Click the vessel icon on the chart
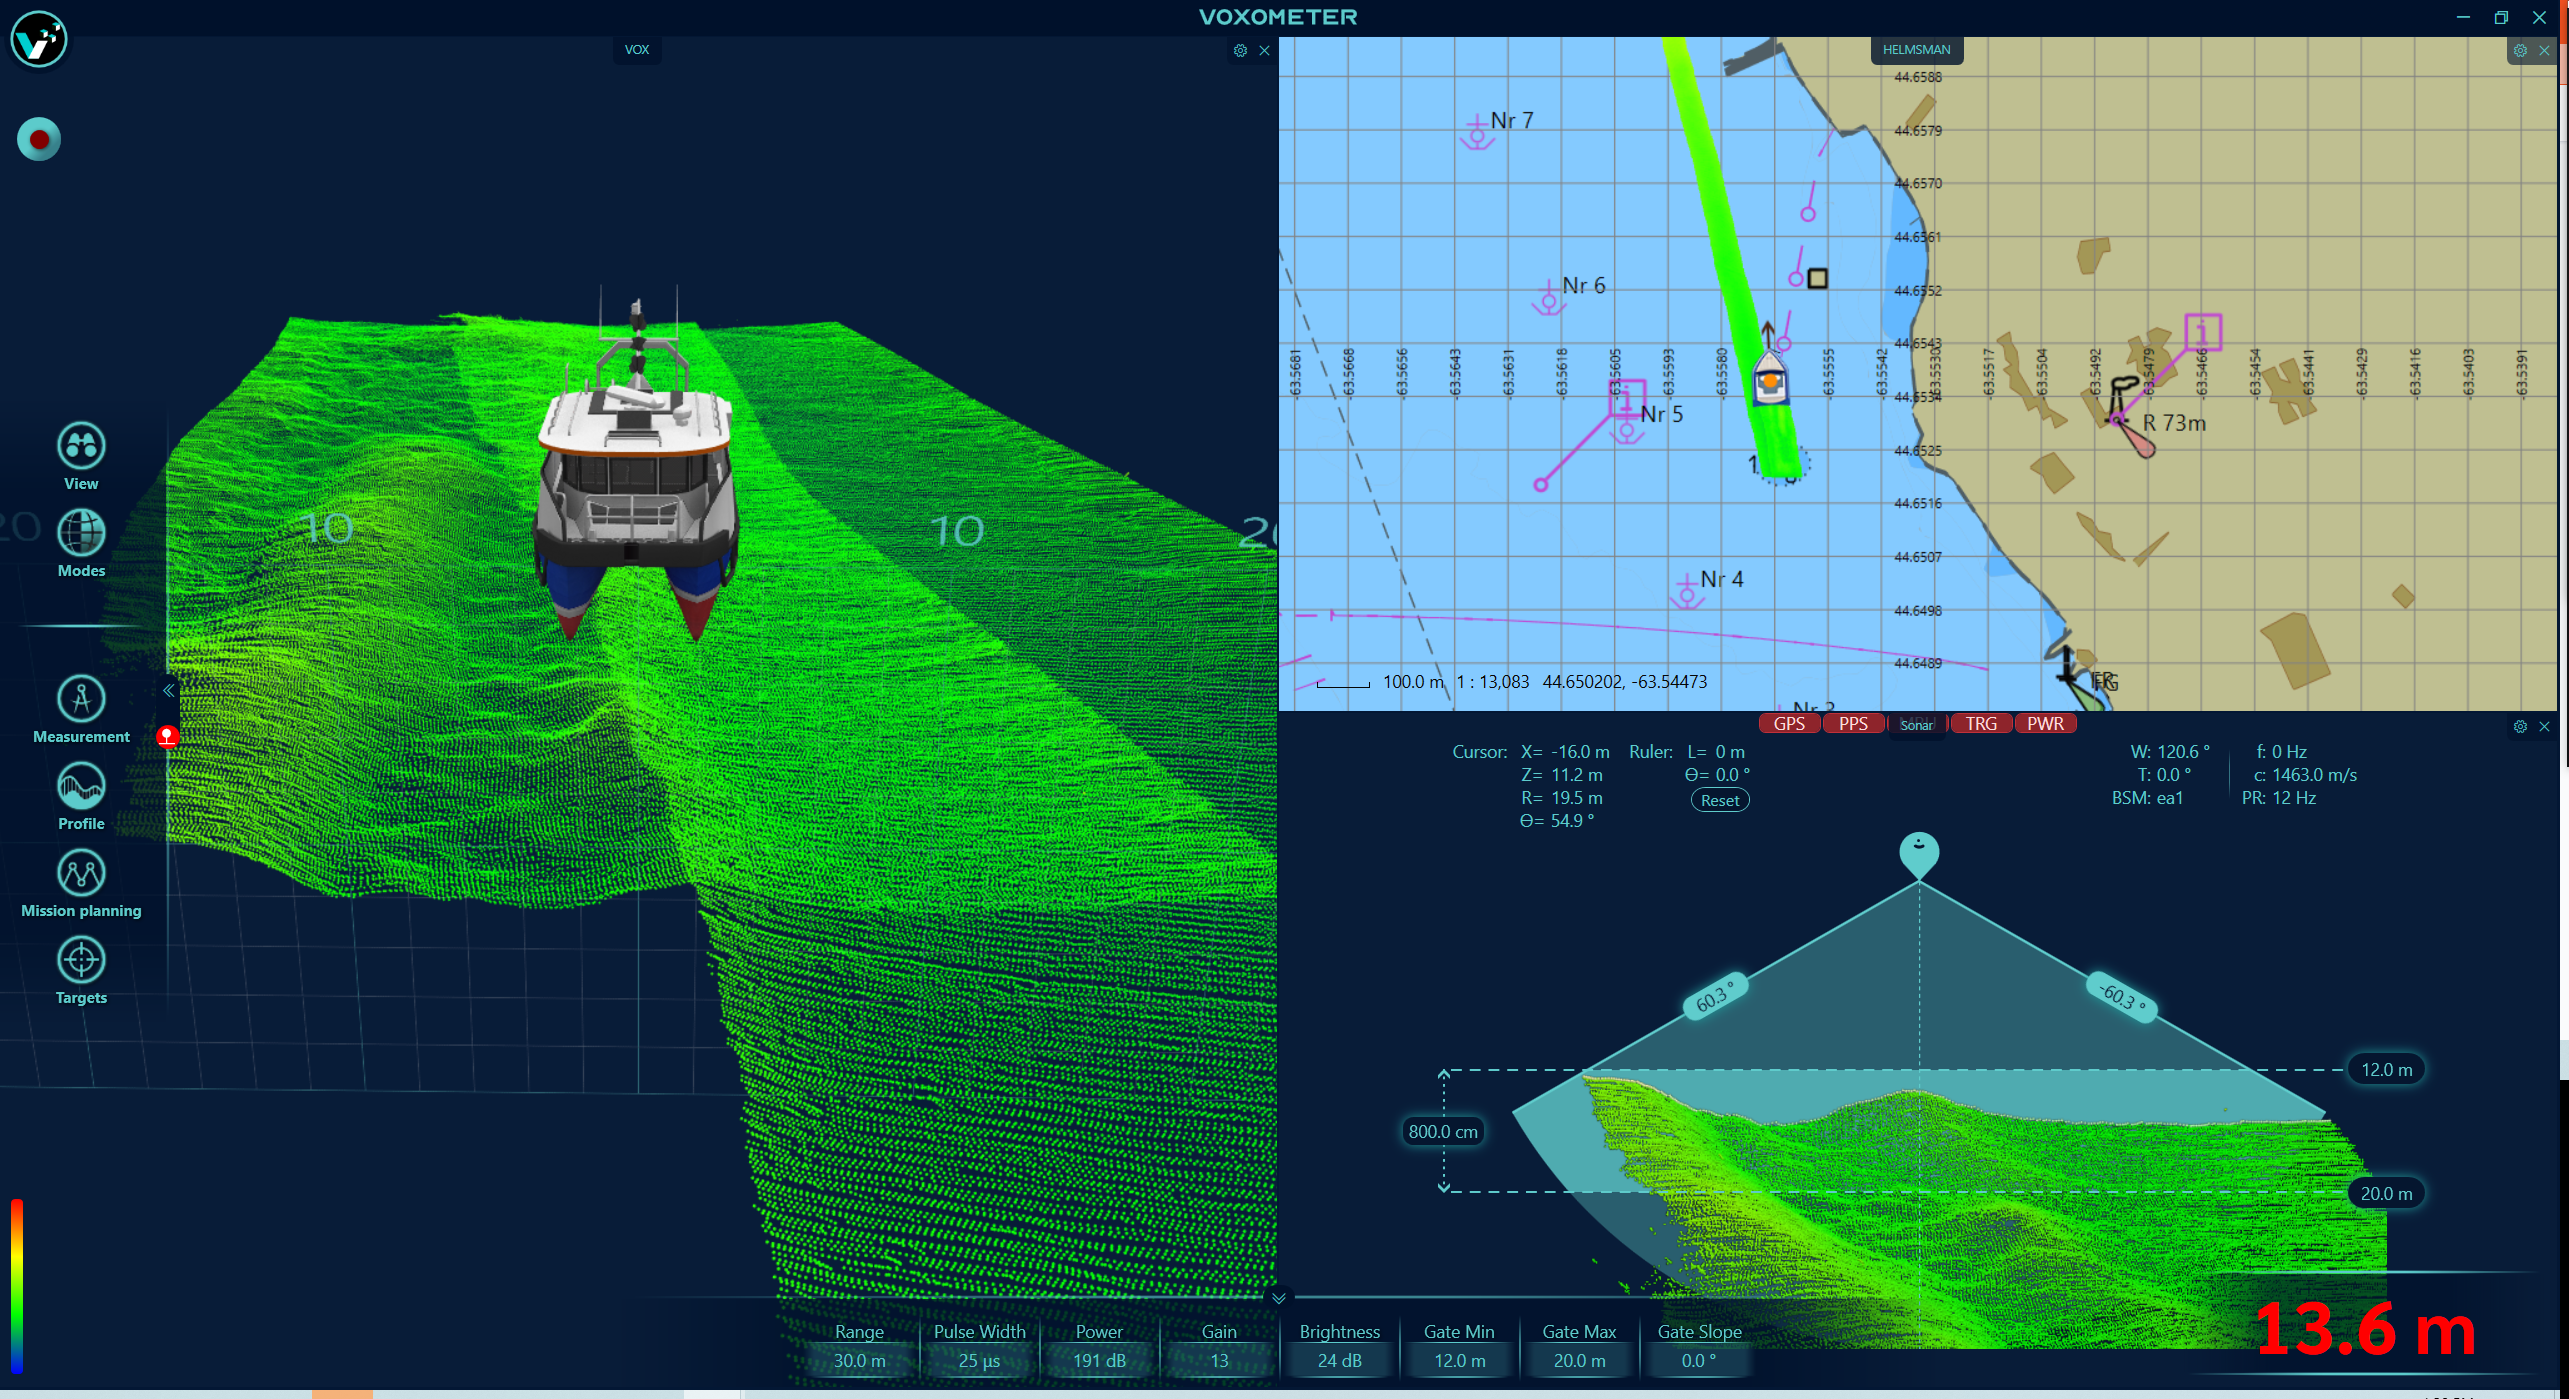Screen dimensions: 2569x1399 point(1770,379)
